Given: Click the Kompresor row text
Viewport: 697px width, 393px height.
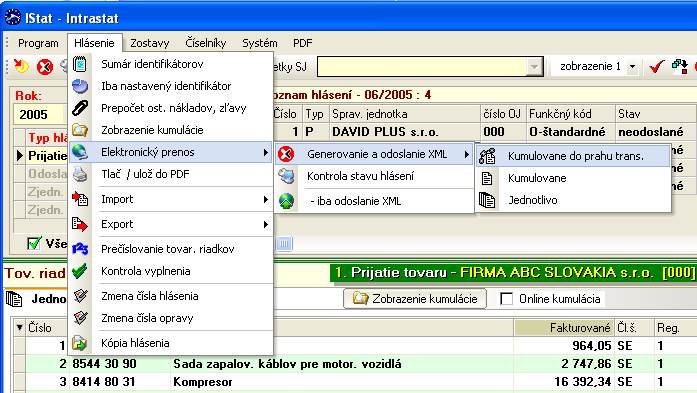Looking at the screenshot, I should point(203,382).
